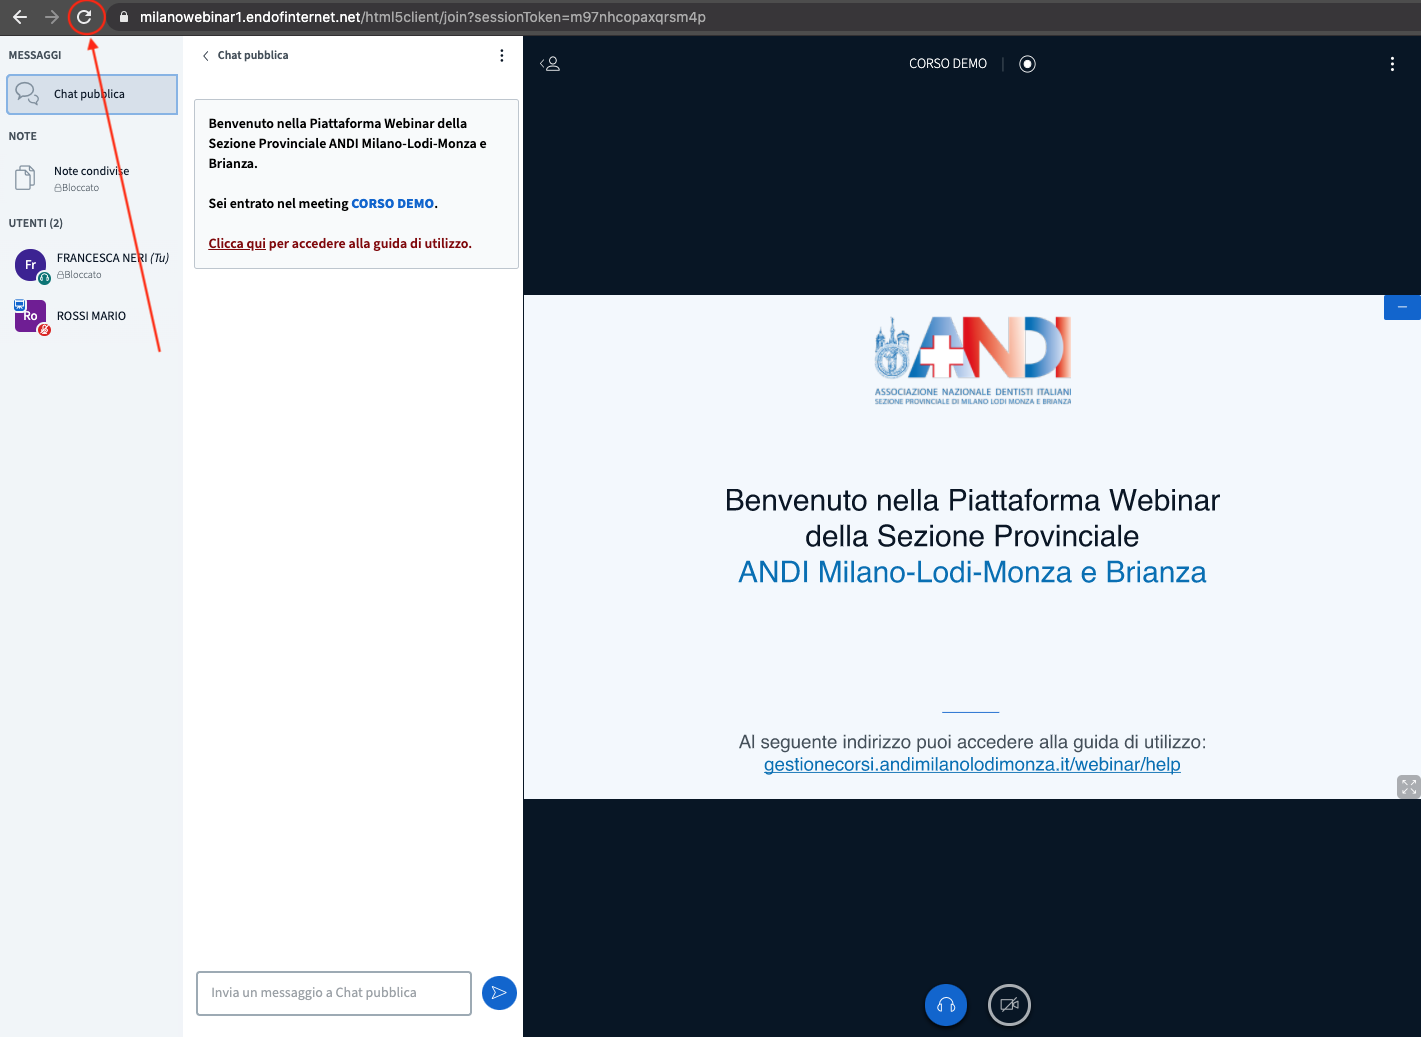Click the recording indicator next to CORSO DEMO
Image resolution: width=1421 pixels, height=1037 pixels.
pyautogui.click(x=1027, y=64)
